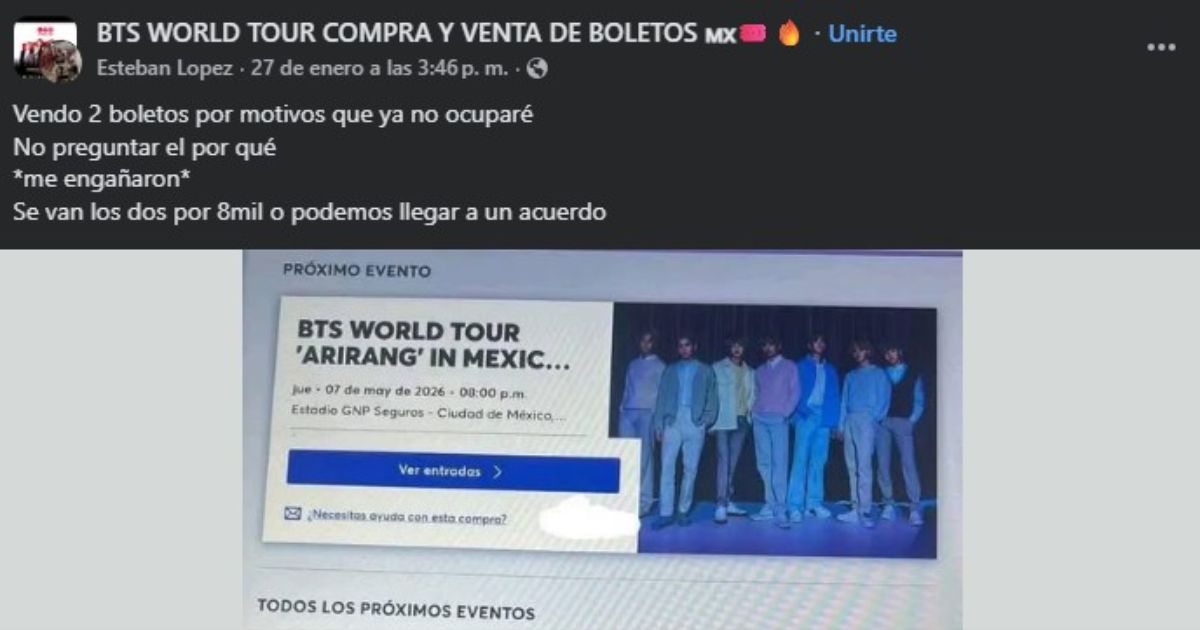Click the globe public privacy icon
Viewport: 1200px width, 630px height.
coord(538,68)
